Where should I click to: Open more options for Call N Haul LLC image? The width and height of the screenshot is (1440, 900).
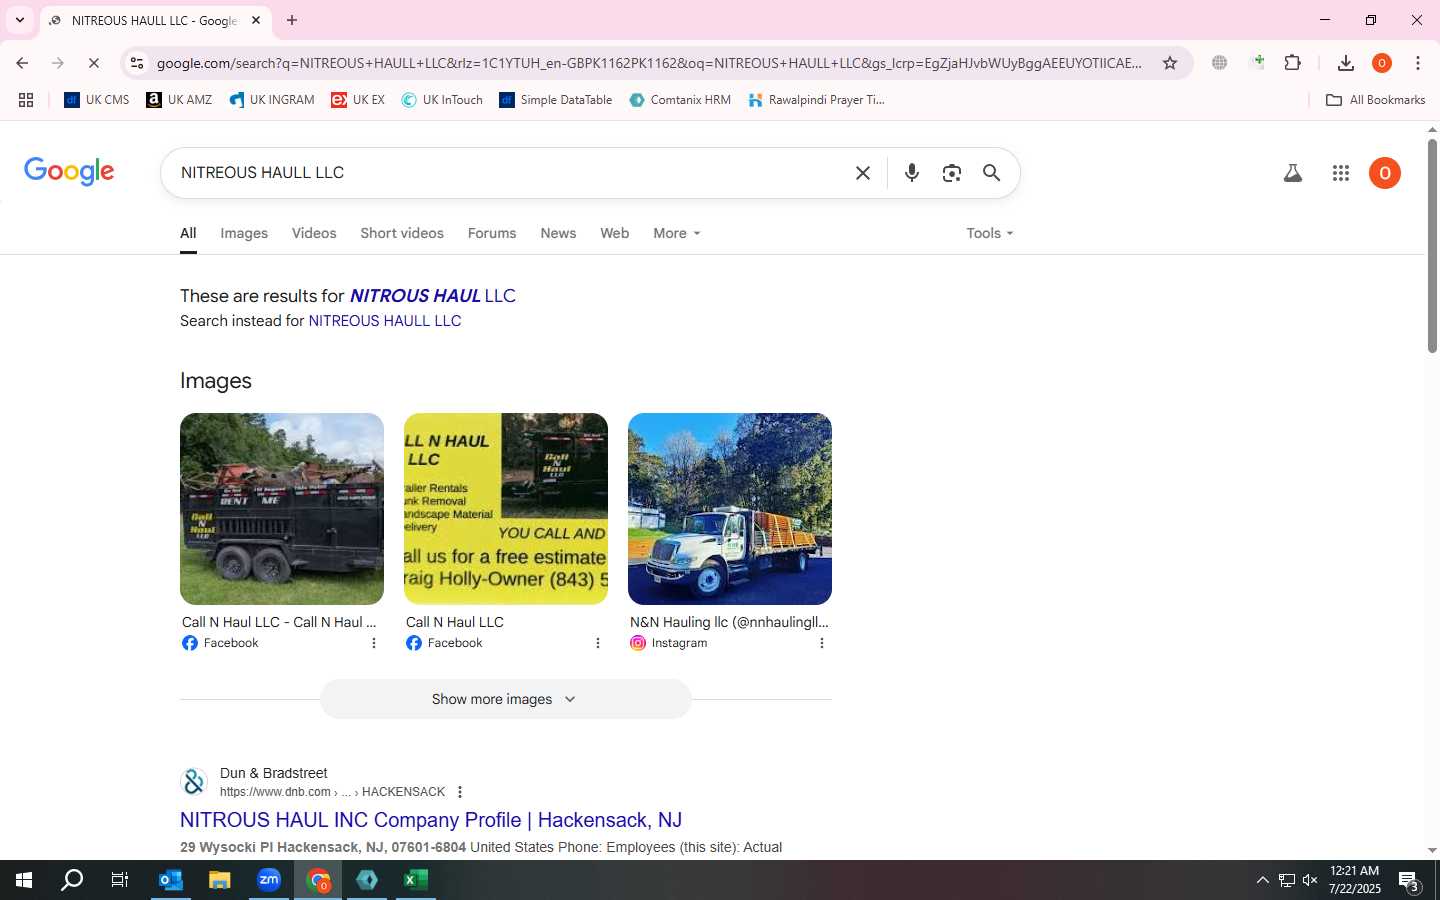(x=598, y=643)
